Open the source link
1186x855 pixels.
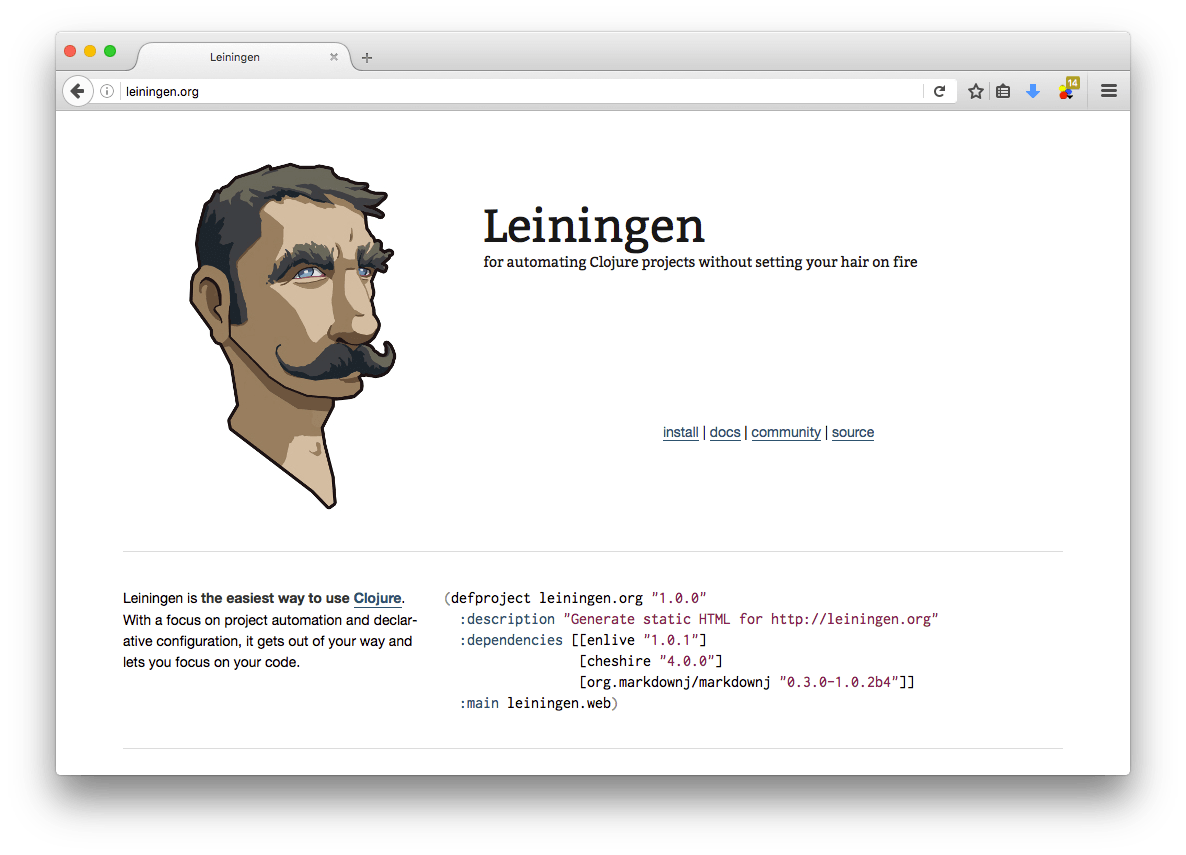(852, 432)
